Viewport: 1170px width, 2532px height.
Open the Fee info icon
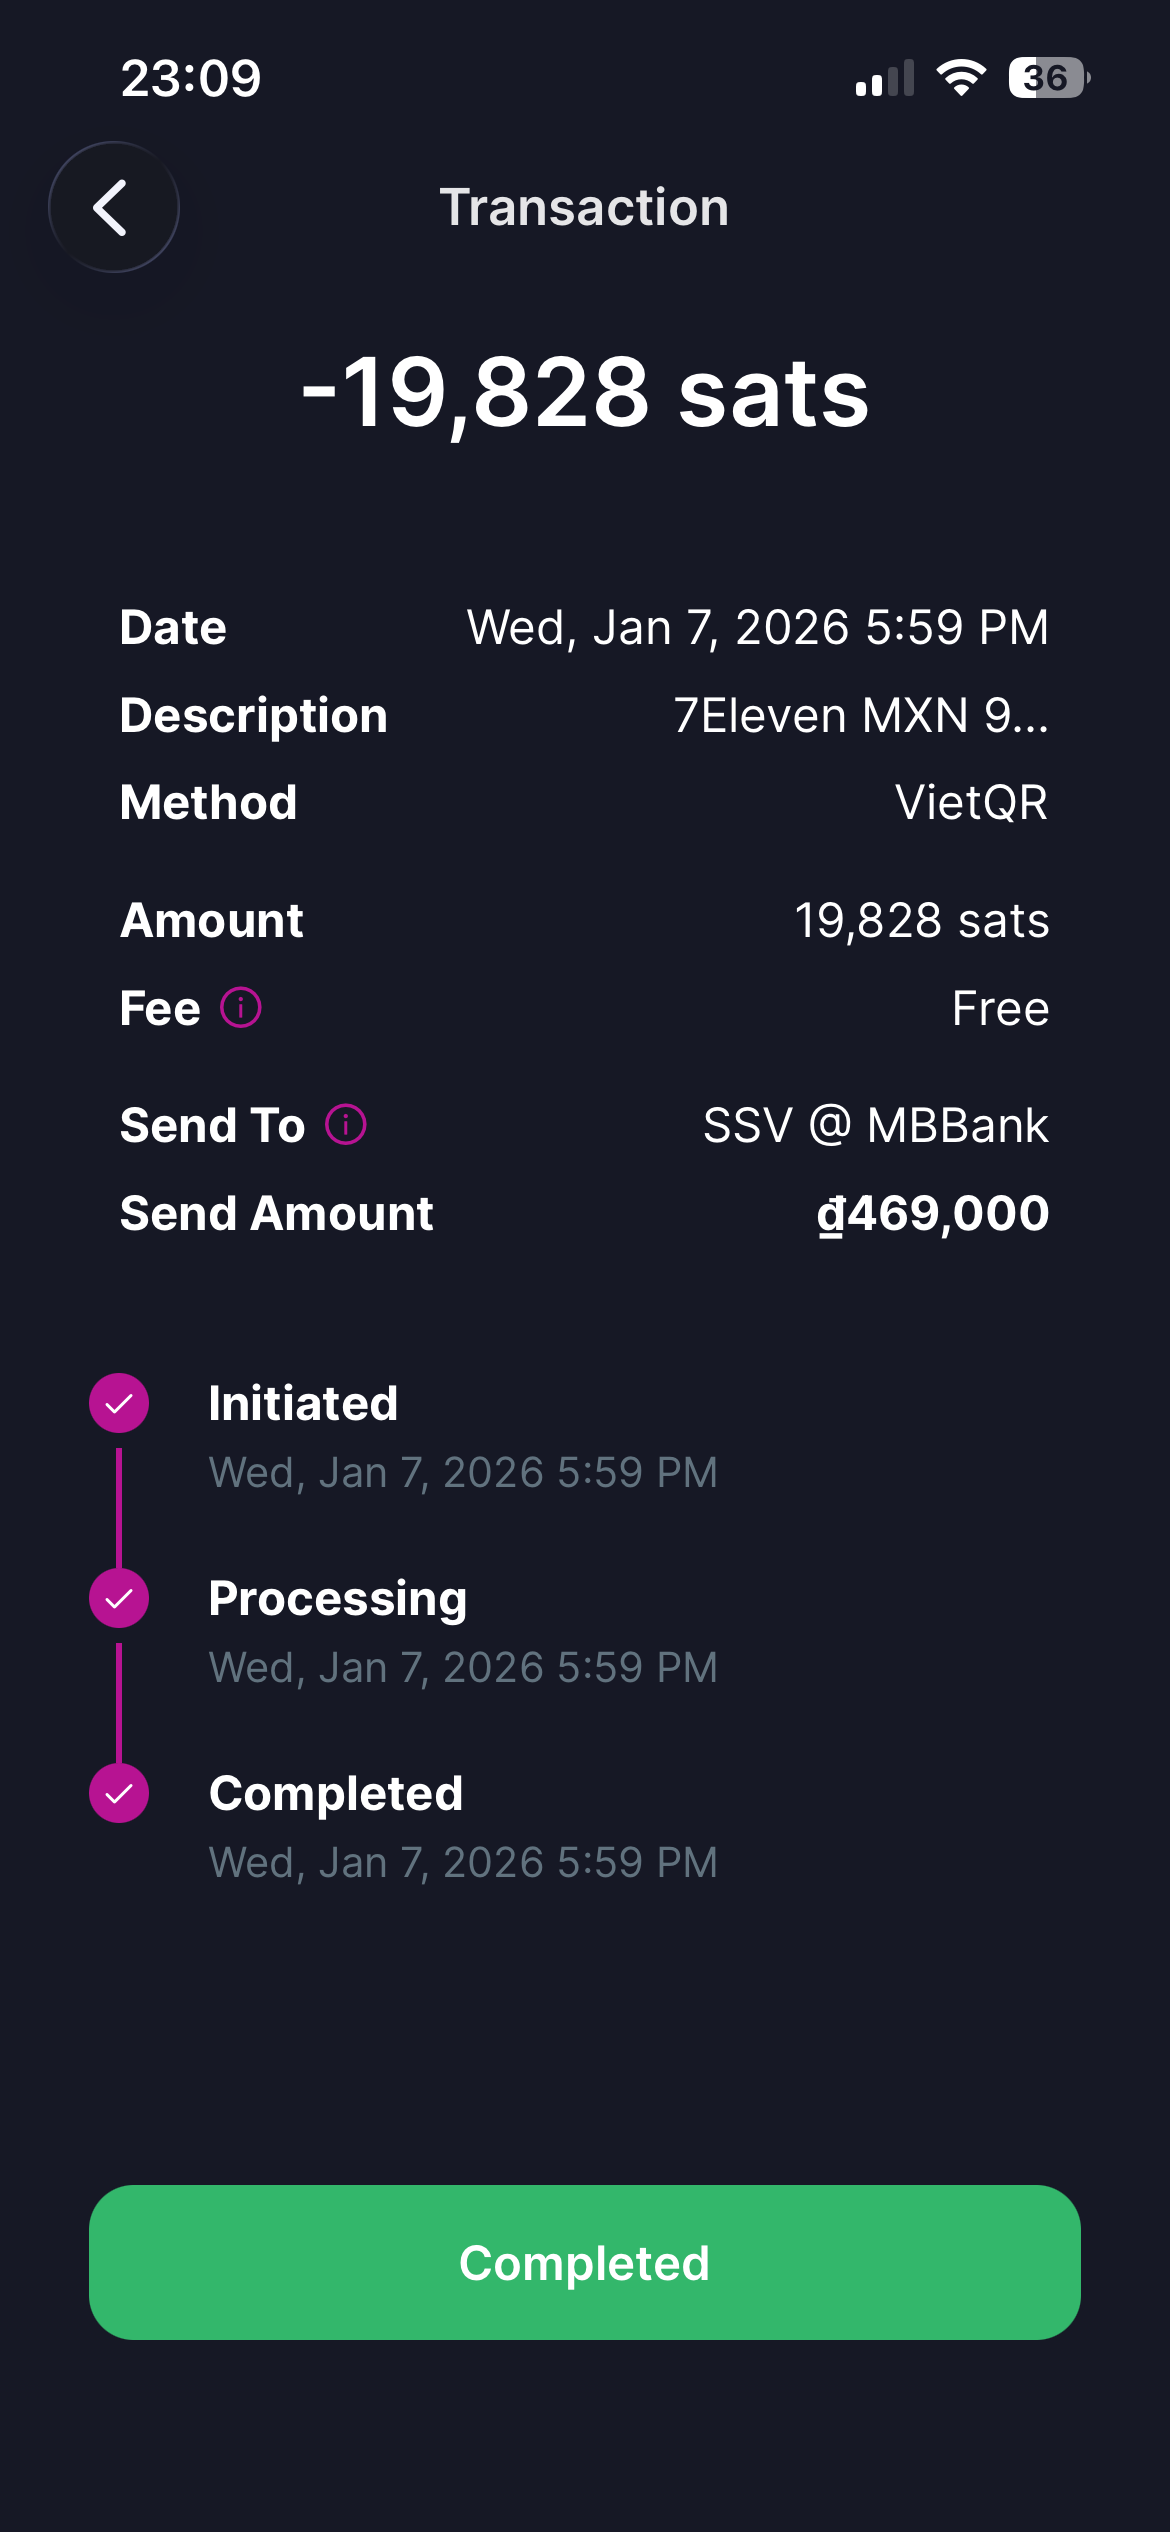click(241, 1007)
